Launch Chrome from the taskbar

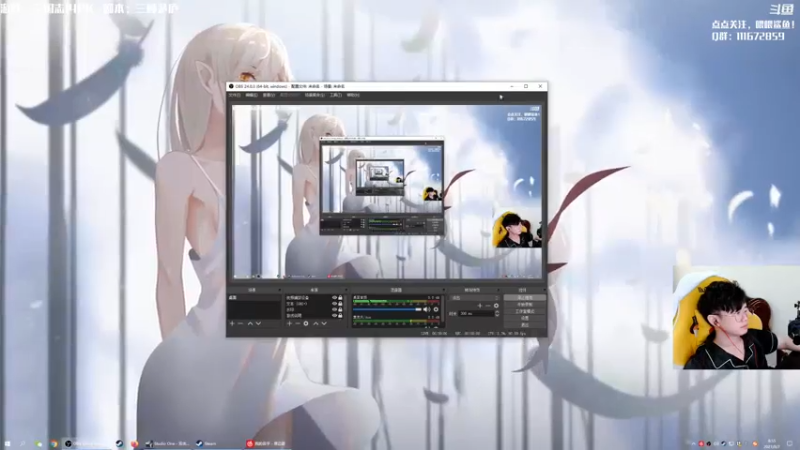point(54,443)
